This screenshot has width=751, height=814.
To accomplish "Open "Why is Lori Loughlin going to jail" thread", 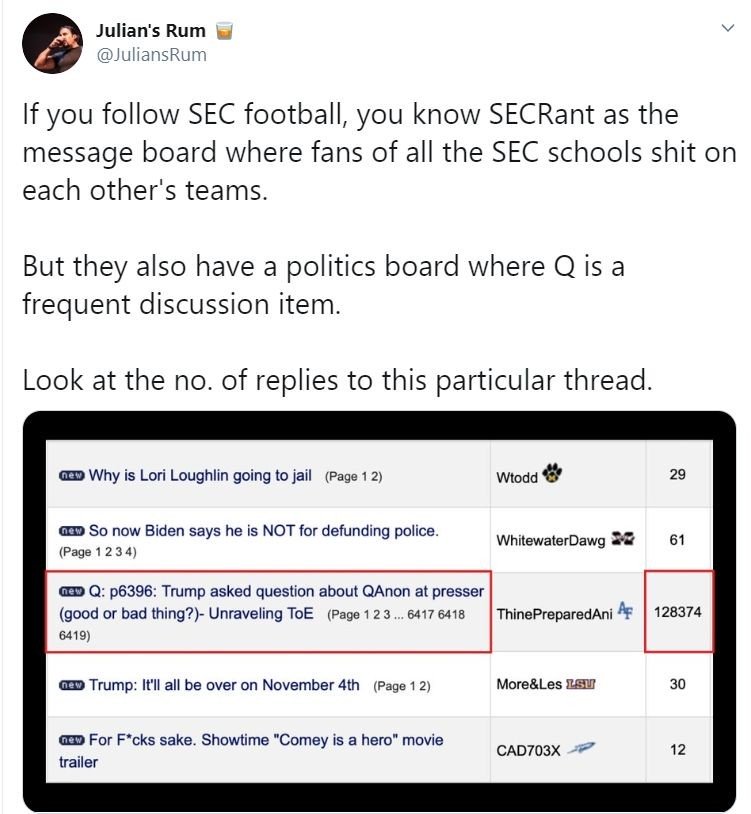I will click(x=201, y=475).
